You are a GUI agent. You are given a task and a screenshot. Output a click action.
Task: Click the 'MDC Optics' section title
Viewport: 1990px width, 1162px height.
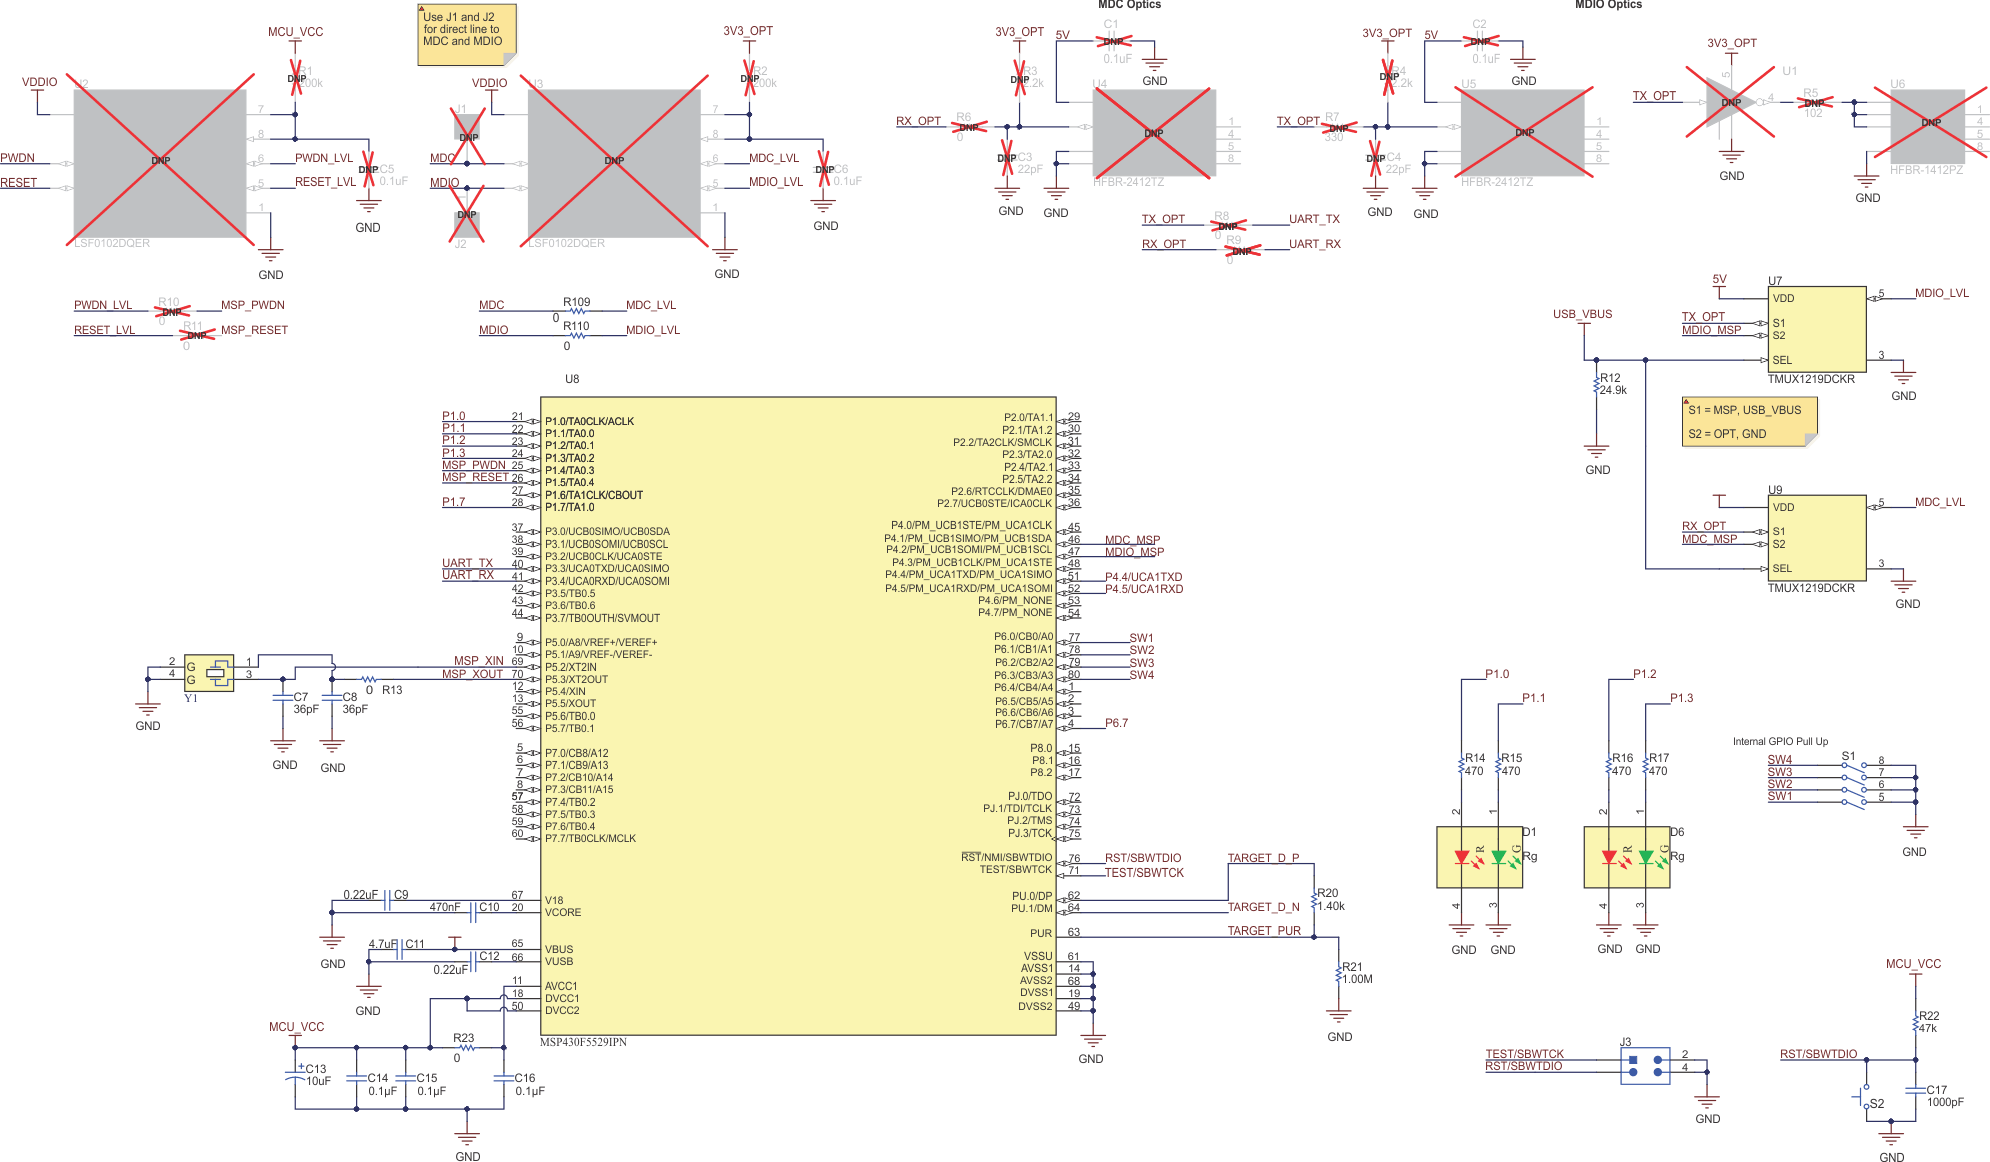point(1130,5)
